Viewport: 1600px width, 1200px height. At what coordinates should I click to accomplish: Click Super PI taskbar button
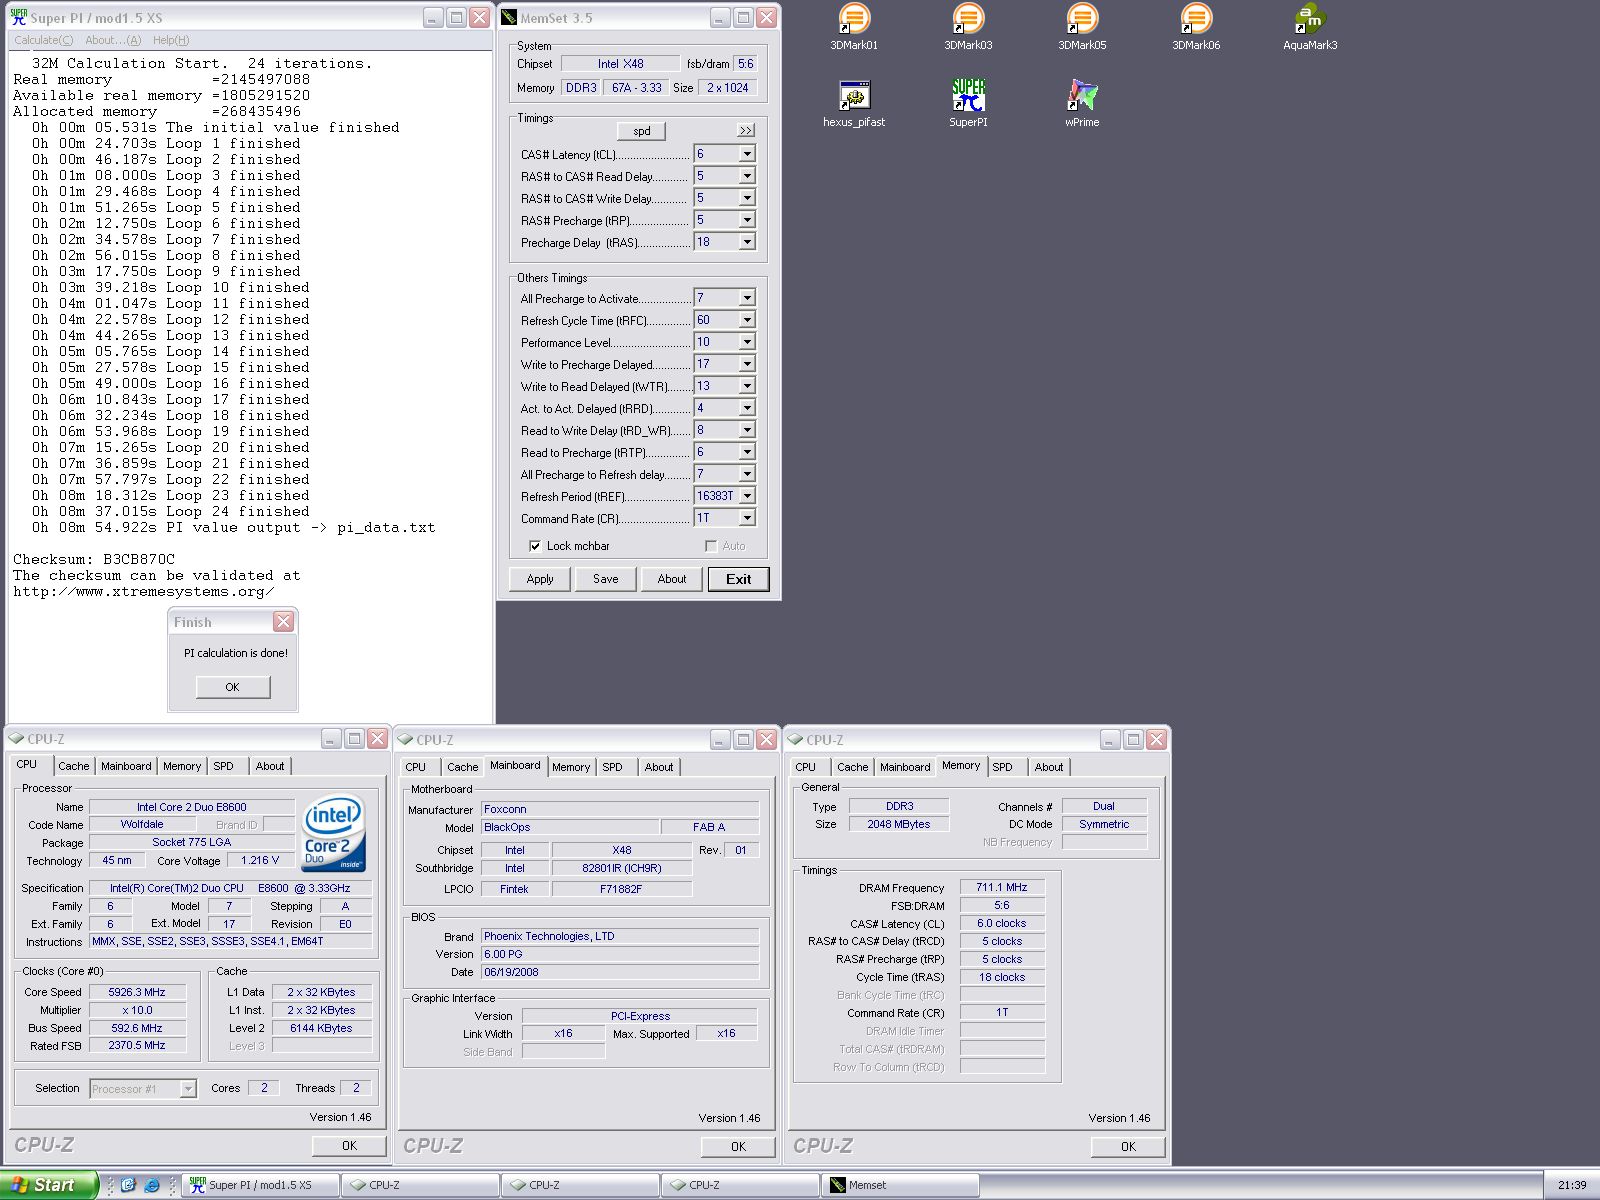[x=260, y=1185]
